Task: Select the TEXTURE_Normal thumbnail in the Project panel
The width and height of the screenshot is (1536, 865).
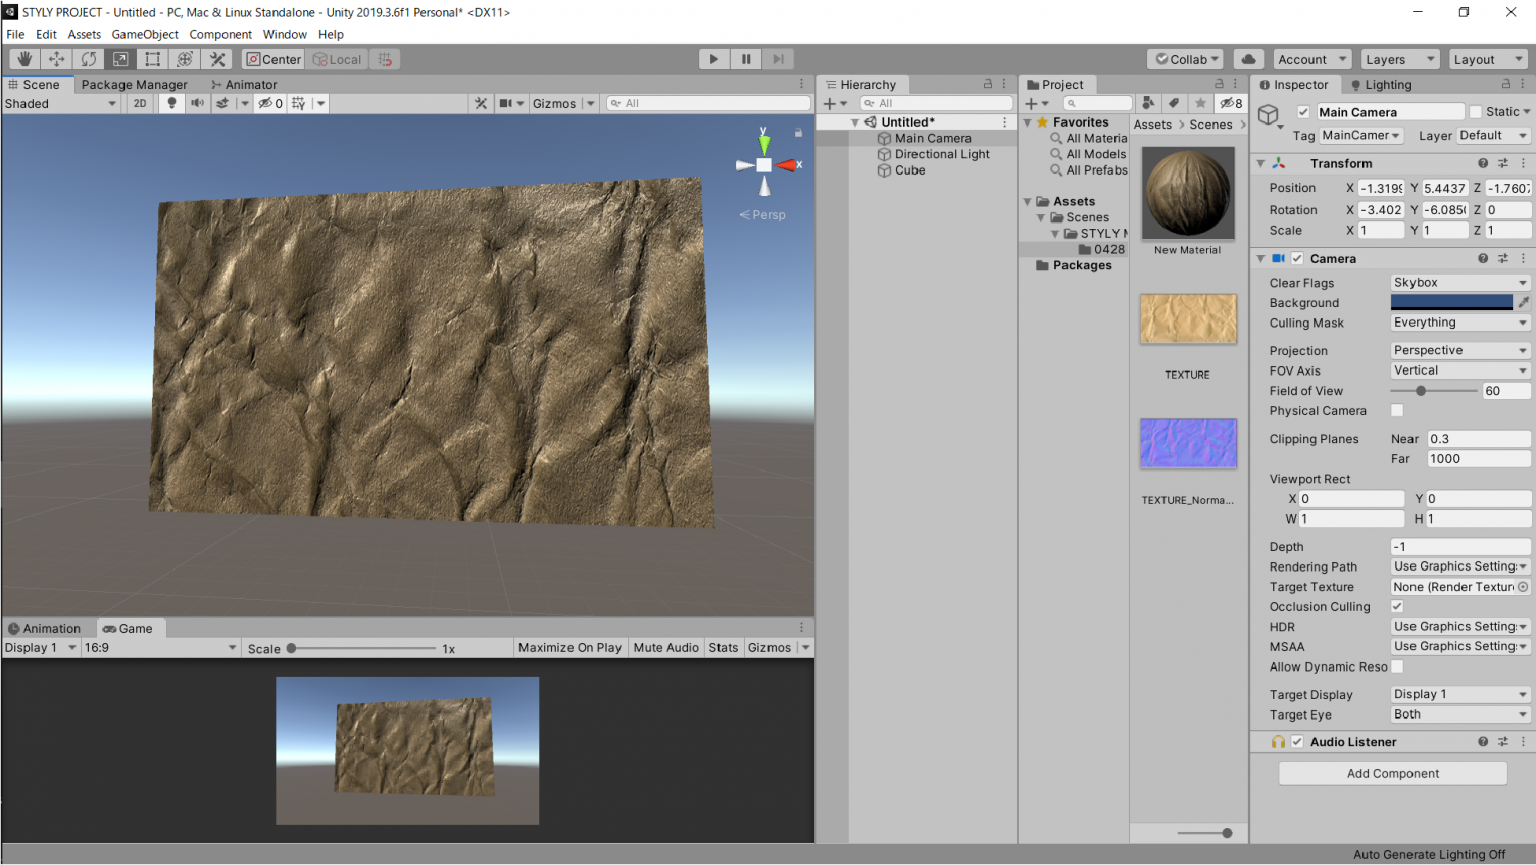Action: click(x=1188, y=443)
